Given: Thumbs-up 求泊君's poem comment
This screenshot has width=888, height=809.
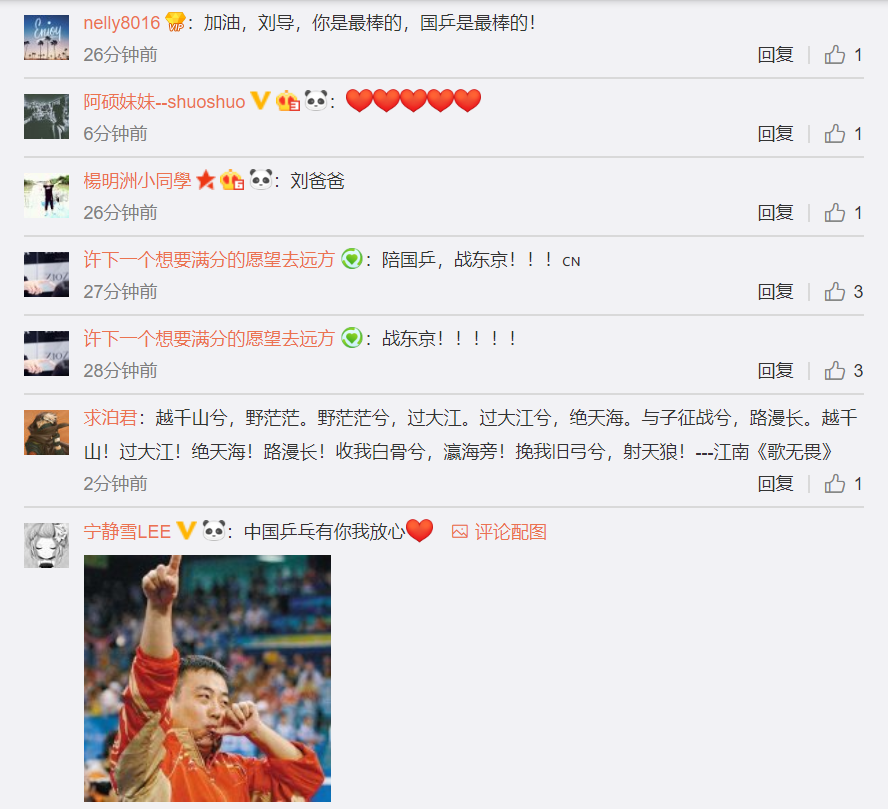Looking at the screenshot, I should coord(835,484).
